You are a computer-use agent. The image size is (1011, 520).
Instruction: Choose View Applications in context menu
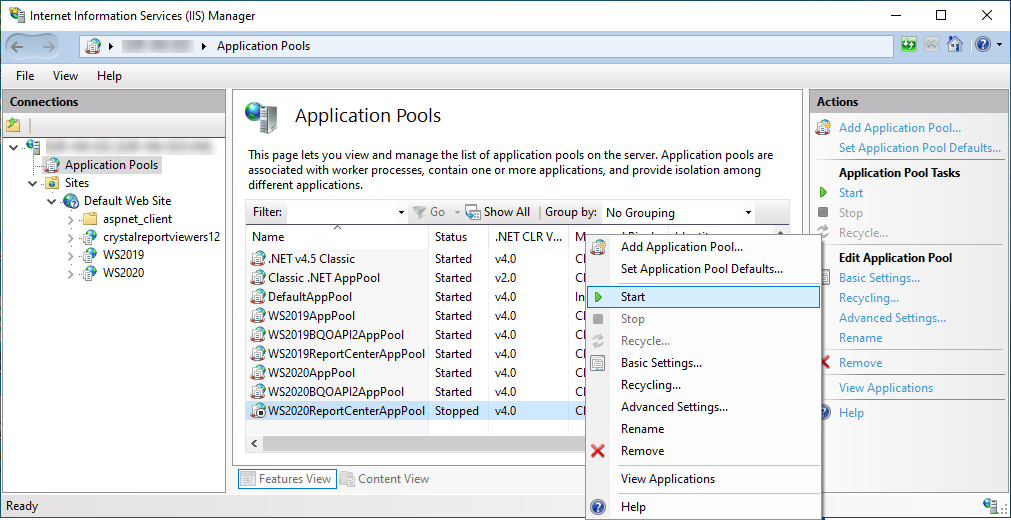click(703, 479)
